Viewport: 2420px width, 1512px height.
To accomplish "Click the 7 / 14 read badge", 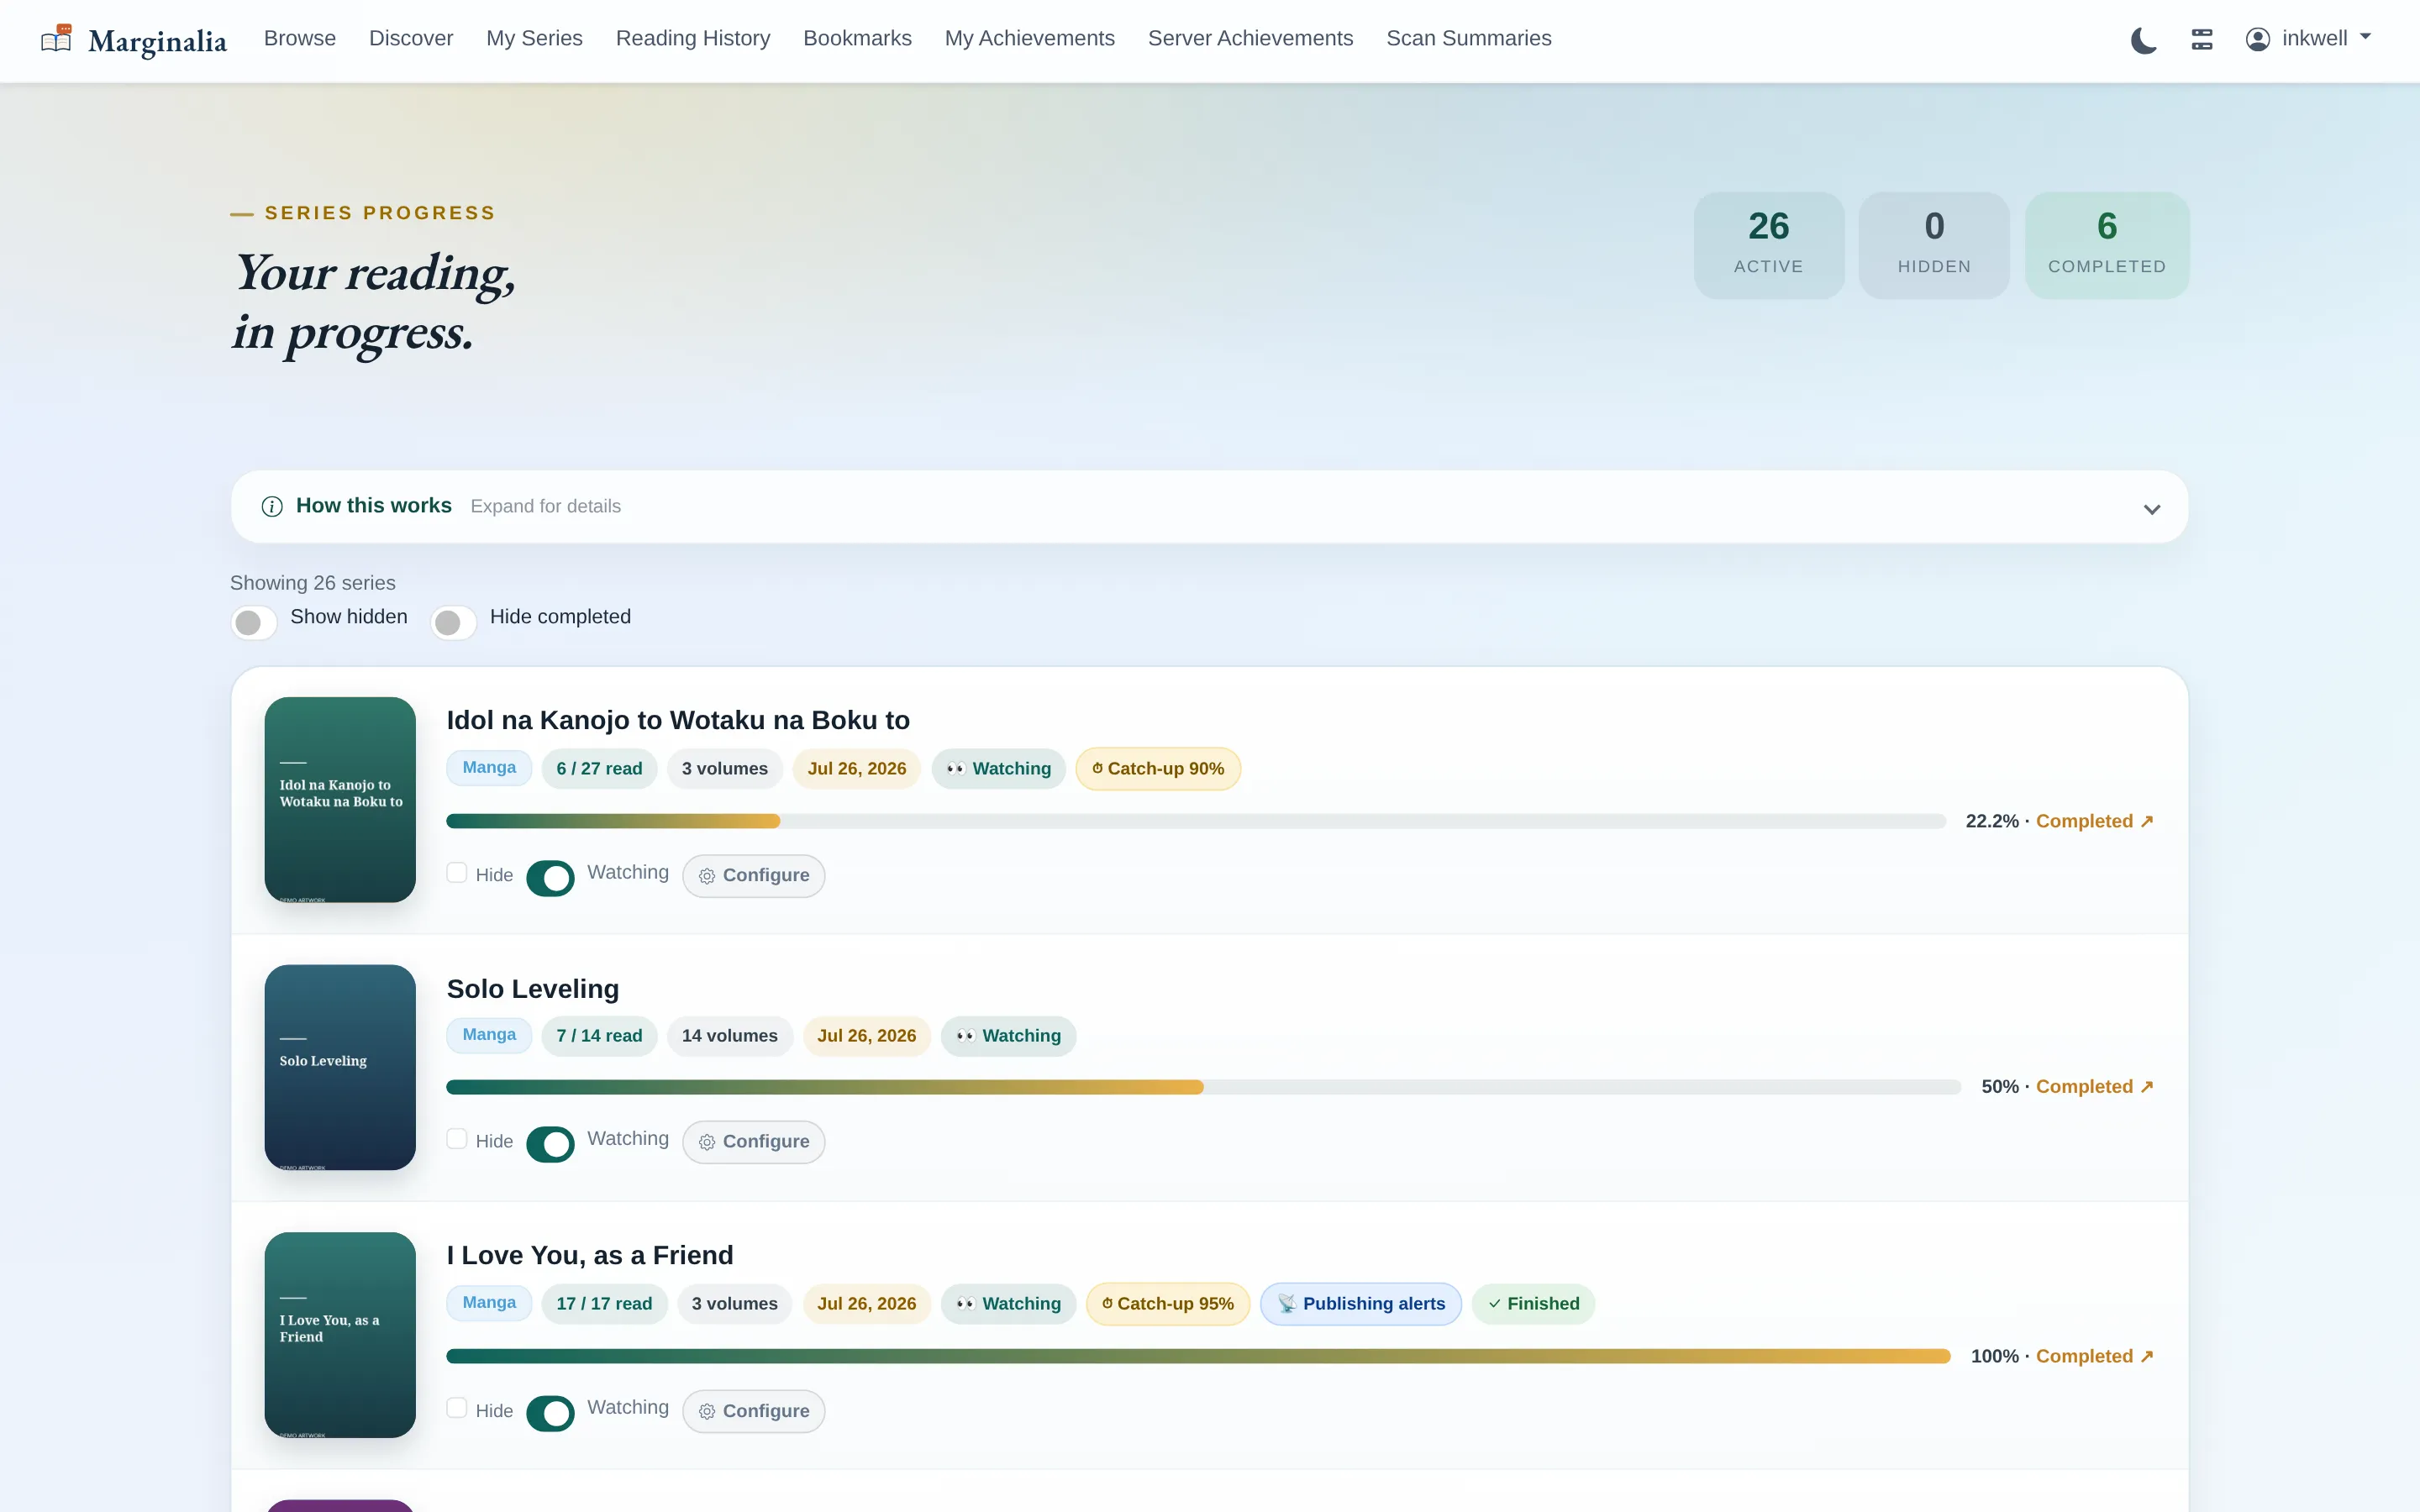I will (x=599, y=1036).
